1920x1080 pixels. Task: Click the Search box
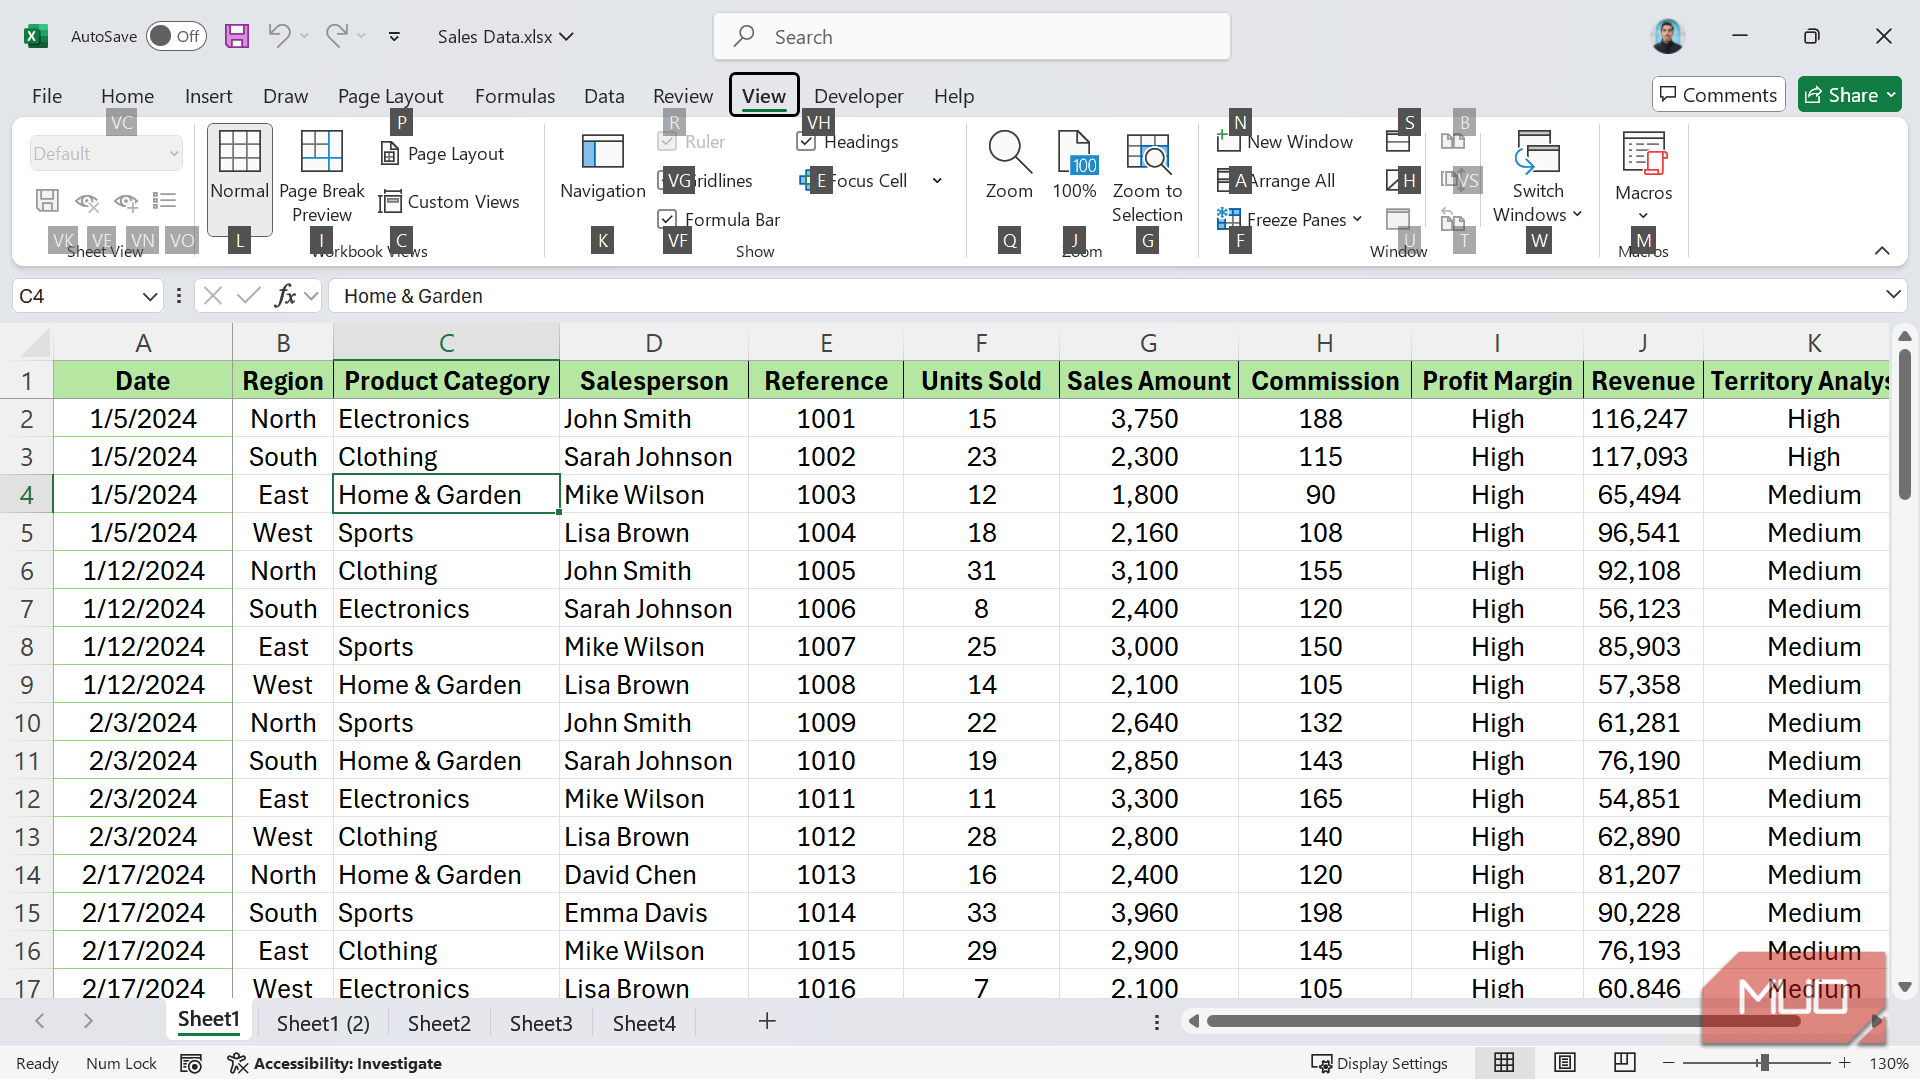coord(971,37)
